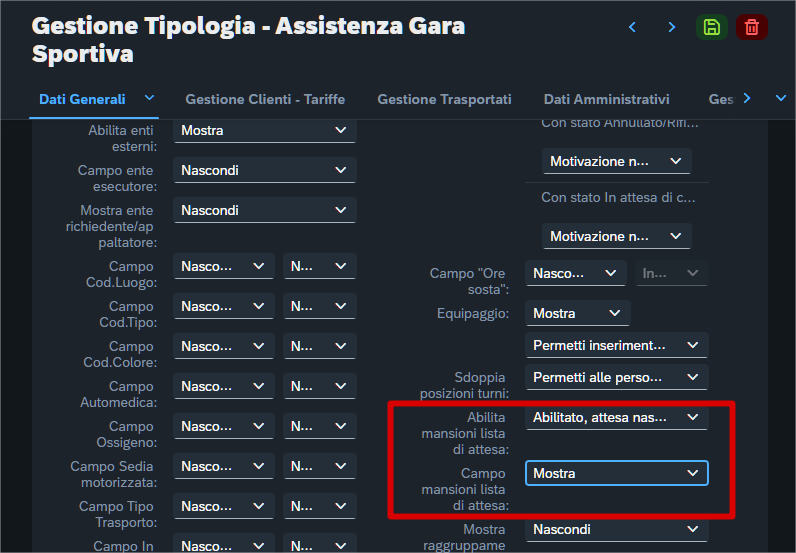
Task: Open the Gestione Trasportati tab
Action: (444, 99)
